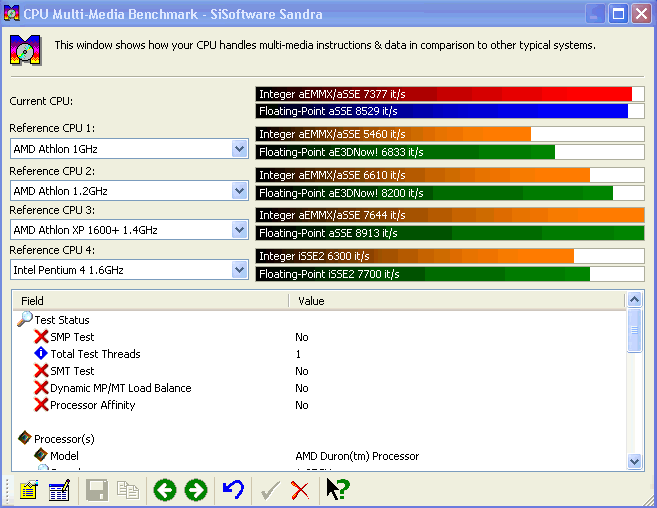Image resolution: width=657 pixels, height=508 pixels.
Task: Click the Save floppy disk icon
Action: tap(97, 490)
